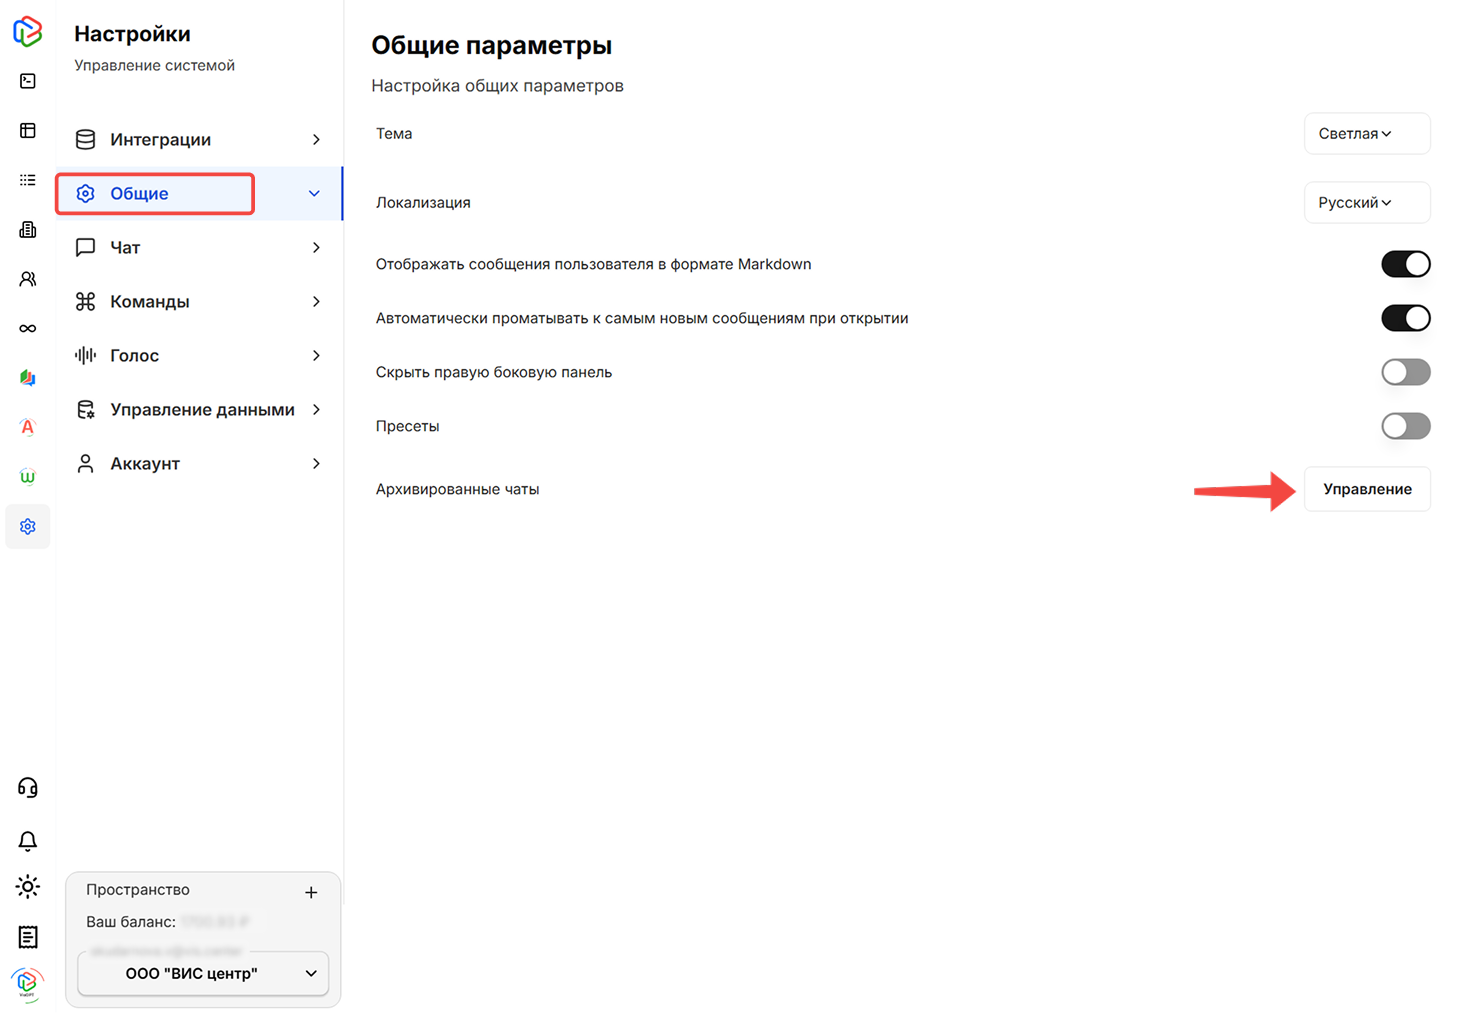Change localization via the Русский dropdown
The width and height of the screenshot is (1463, 1013).
pos(1366,202)
